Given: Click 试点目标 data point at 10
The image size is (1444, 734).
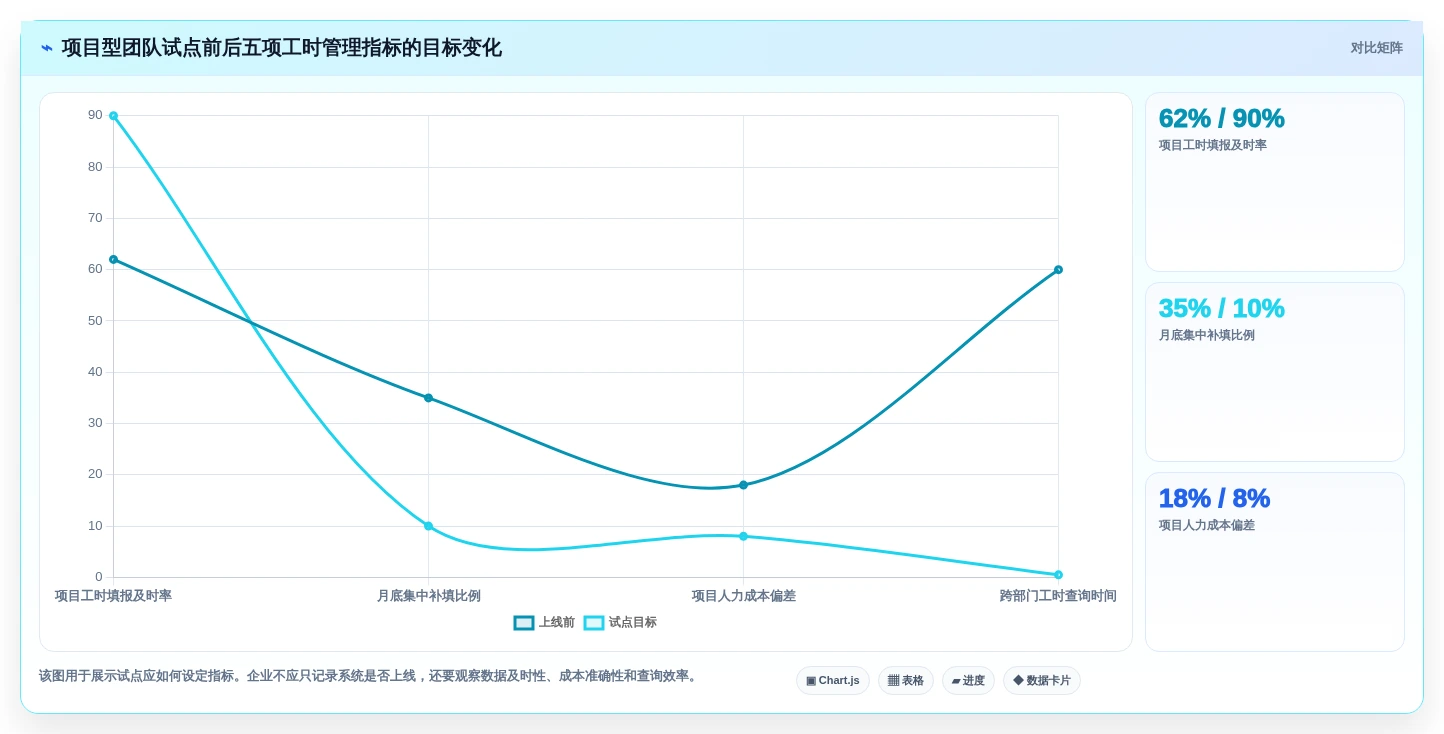Looking at the screenshot, I should 428,526.
